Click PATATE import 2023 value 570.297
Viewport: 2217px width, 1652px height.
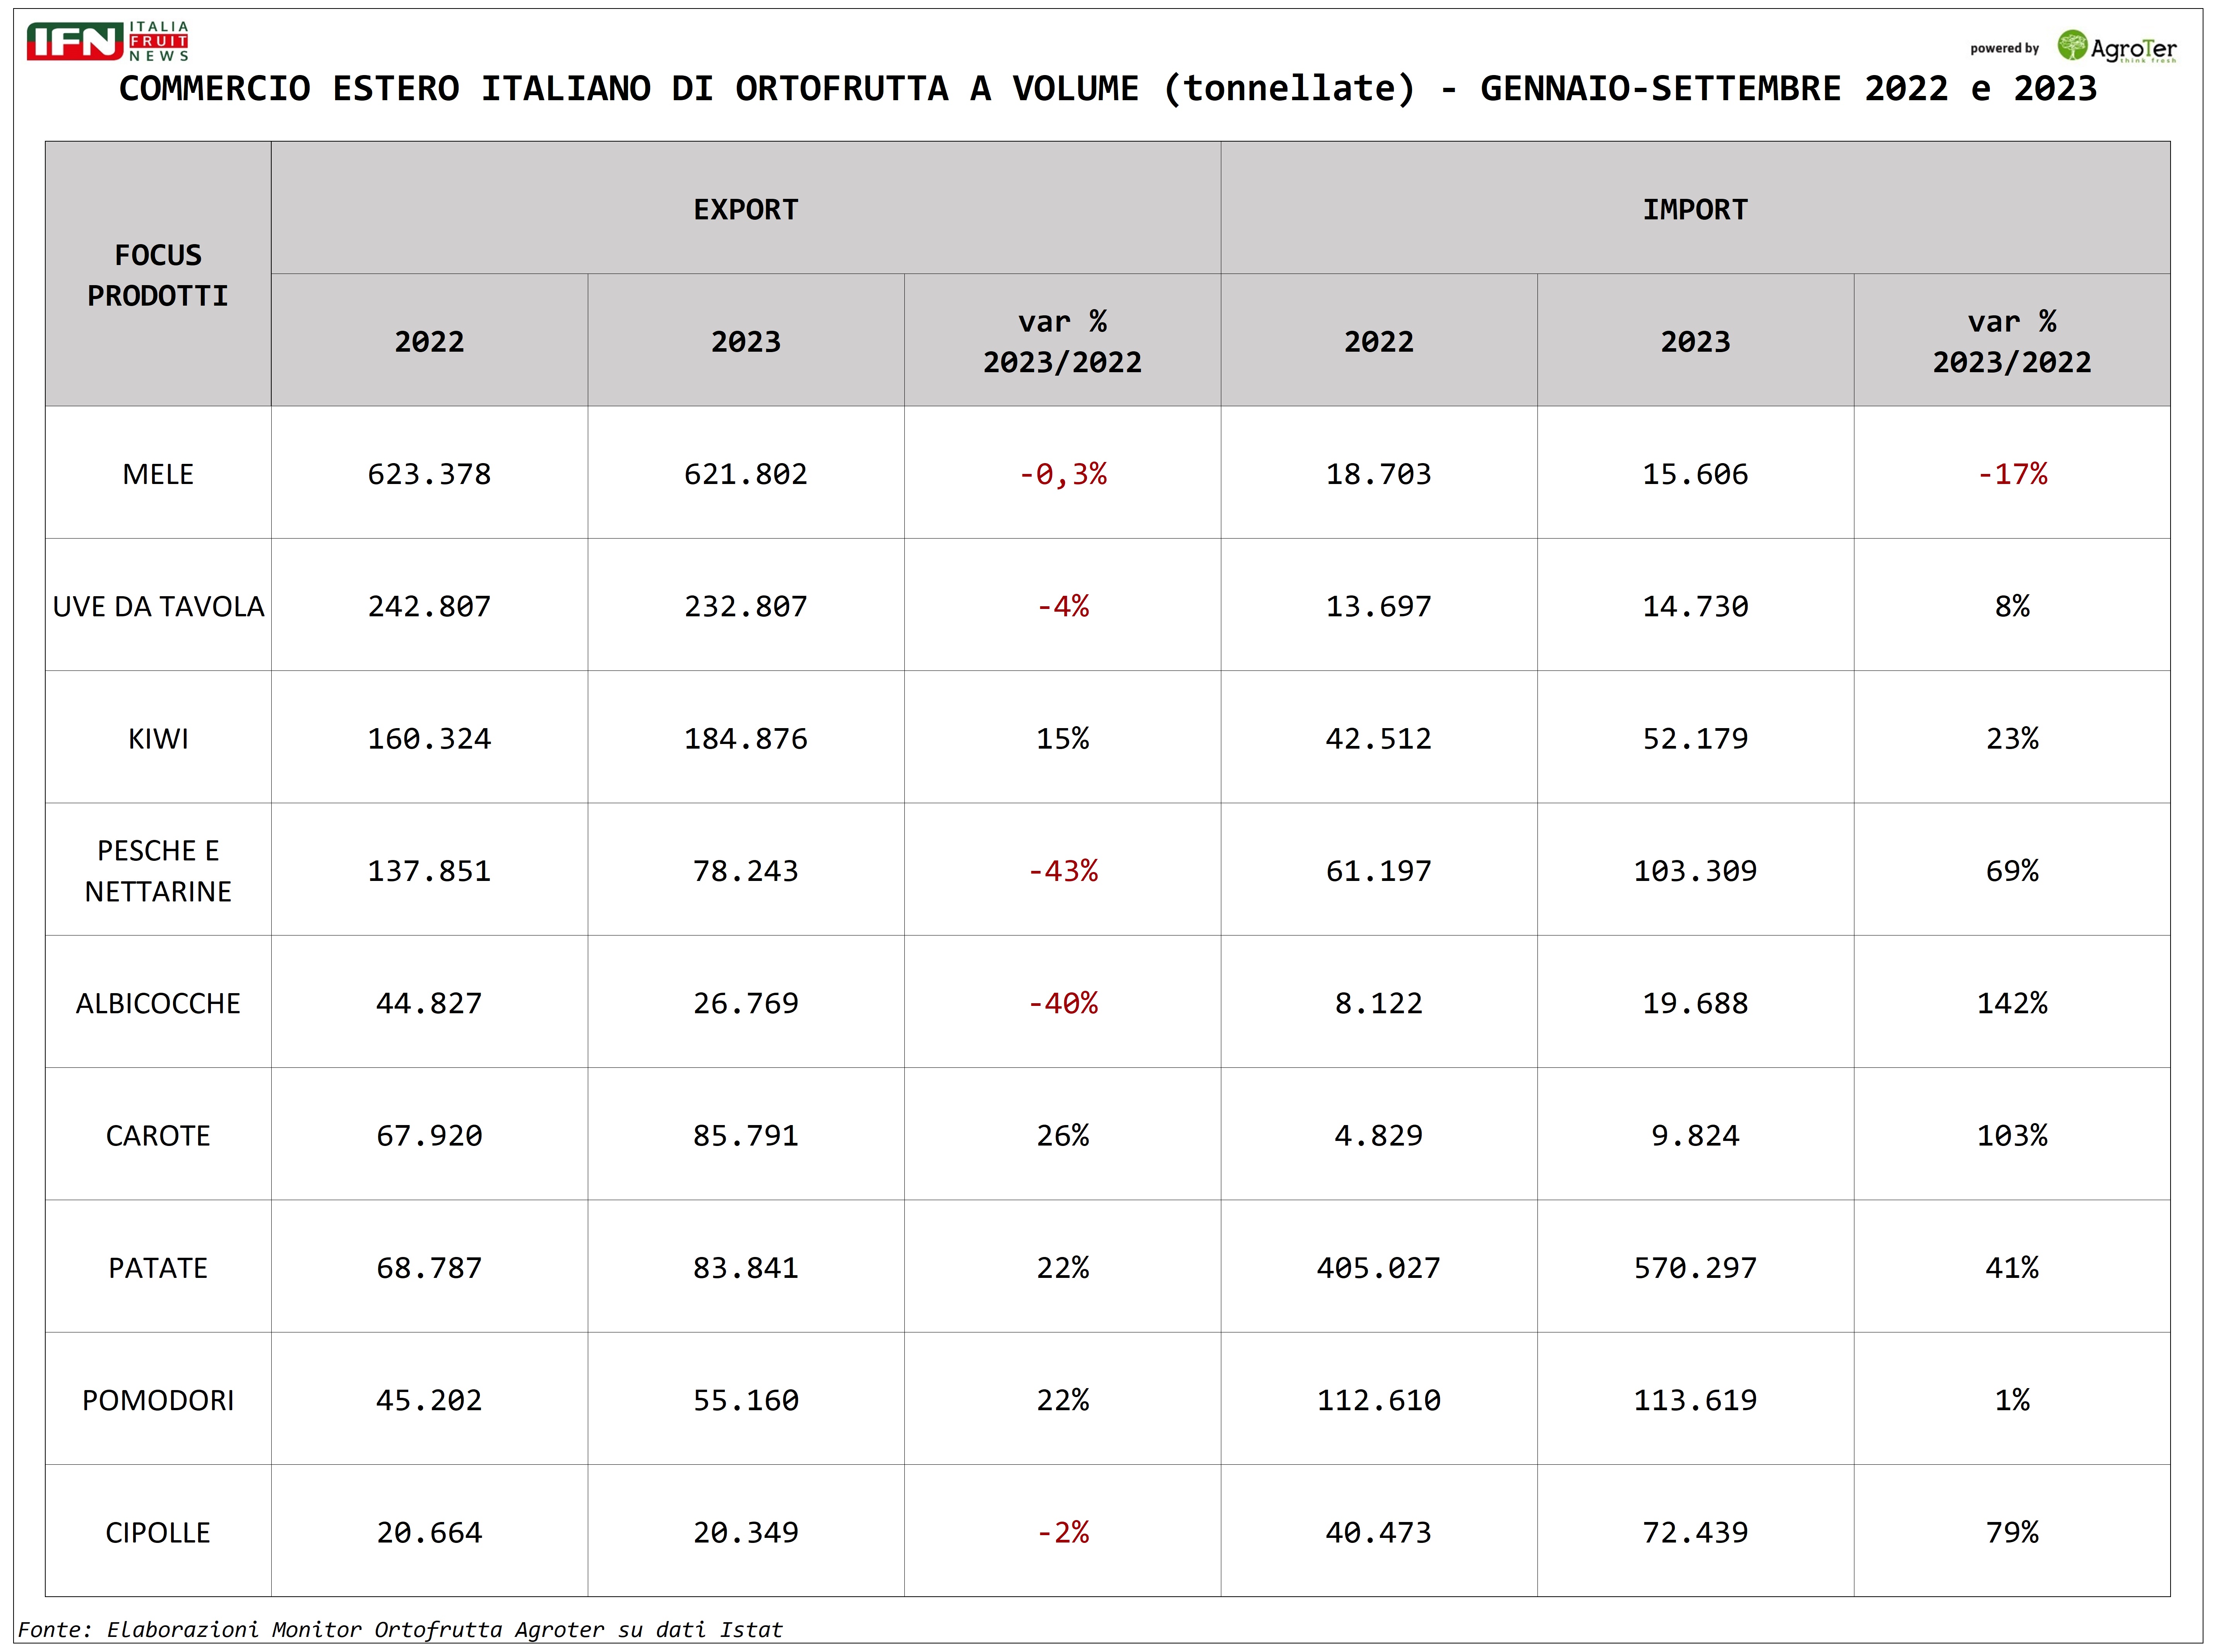(x=1695, y=1267)
